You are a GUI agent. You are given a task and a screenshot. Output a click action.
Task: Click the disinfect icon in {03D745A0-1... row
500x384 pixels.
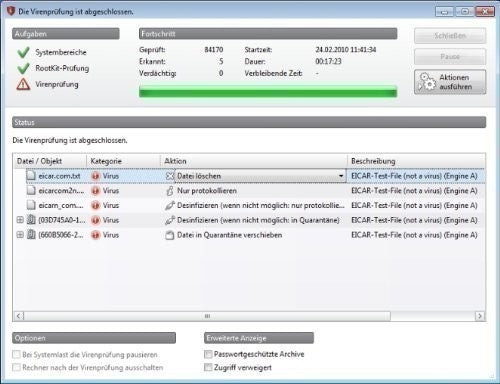coord(170,220)
